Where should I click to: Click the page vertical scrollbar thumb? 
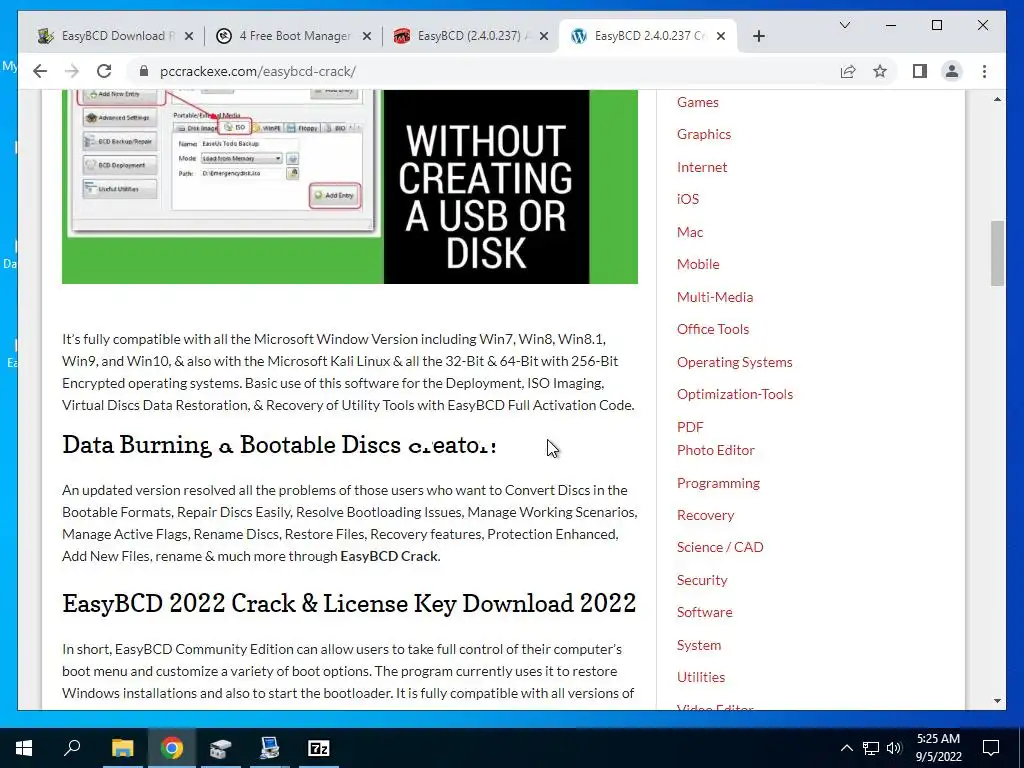tap(997, 253)
